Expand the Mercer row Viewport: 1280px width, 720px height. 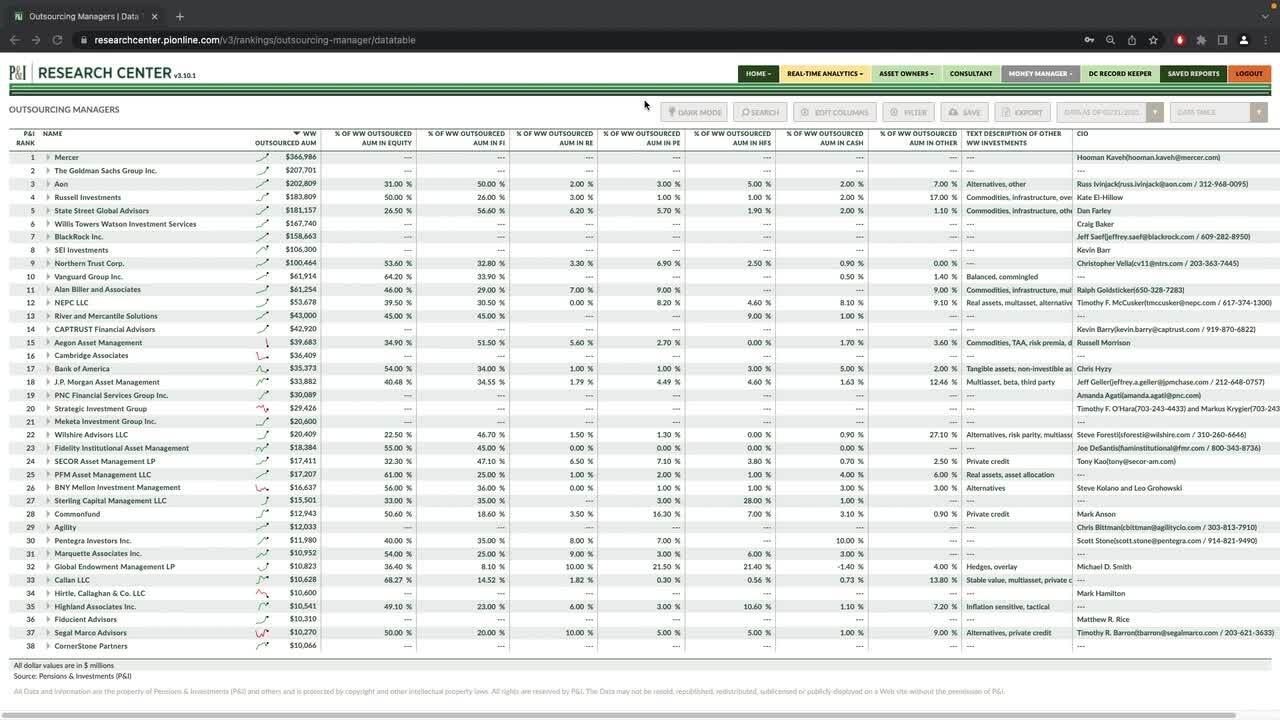[48, 157]
